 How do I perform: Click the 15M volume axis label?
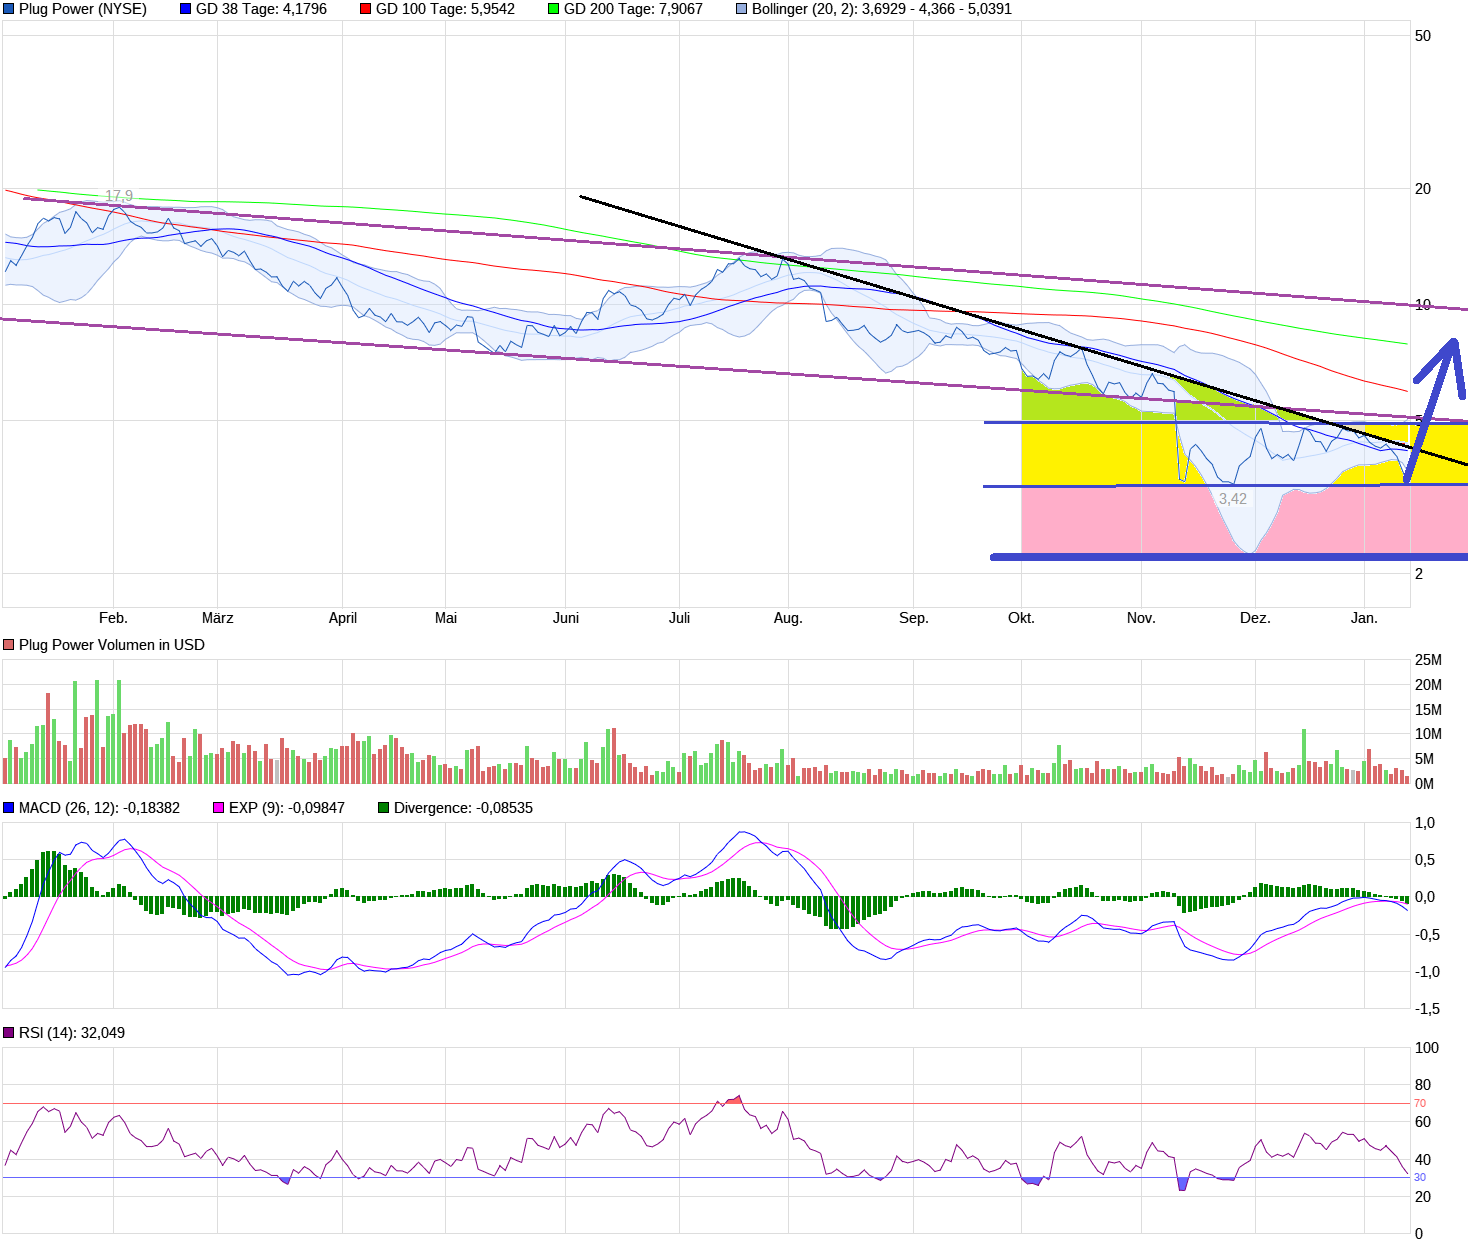1428,710
